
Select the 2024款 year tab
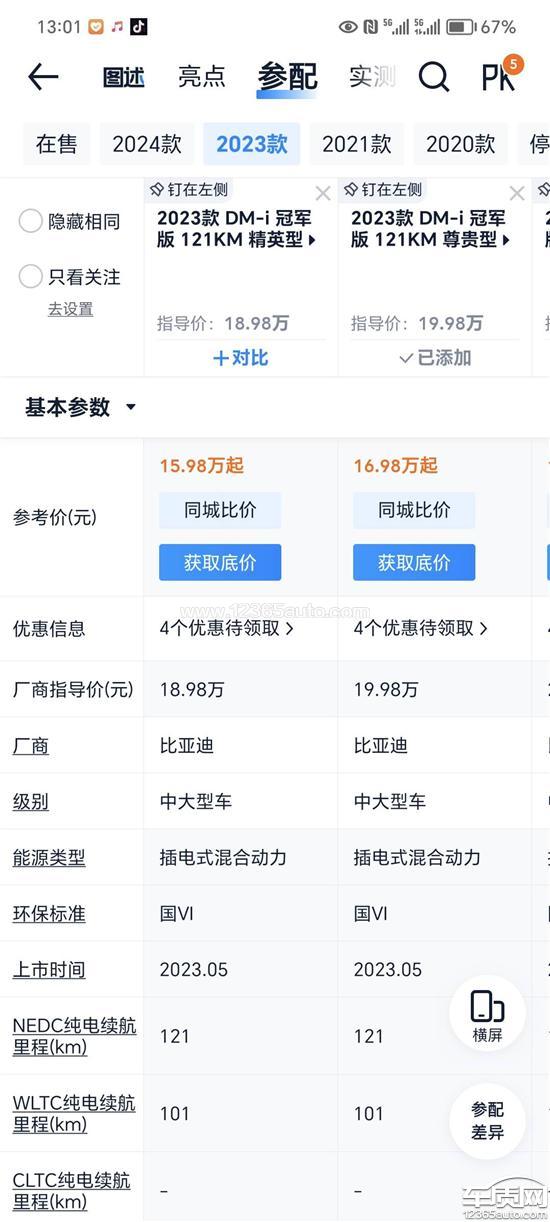tap(147, 144)
